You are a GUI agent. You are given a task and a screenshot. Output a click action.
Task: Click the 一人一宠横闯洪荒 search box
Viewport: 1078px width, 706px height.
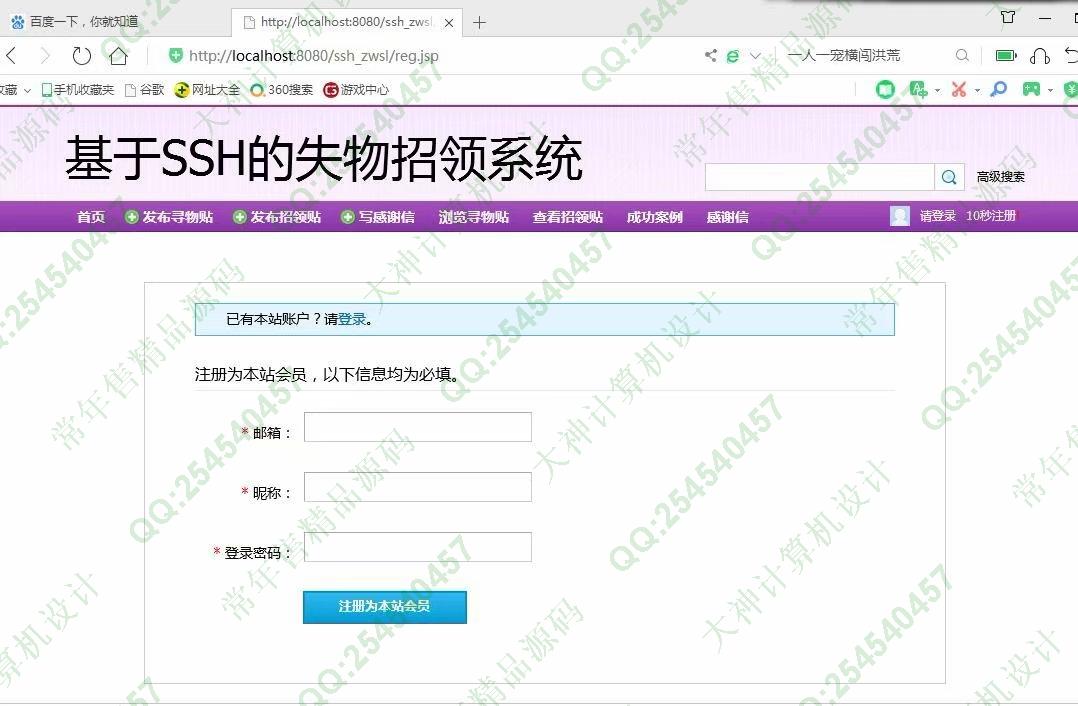click(844, 56)
